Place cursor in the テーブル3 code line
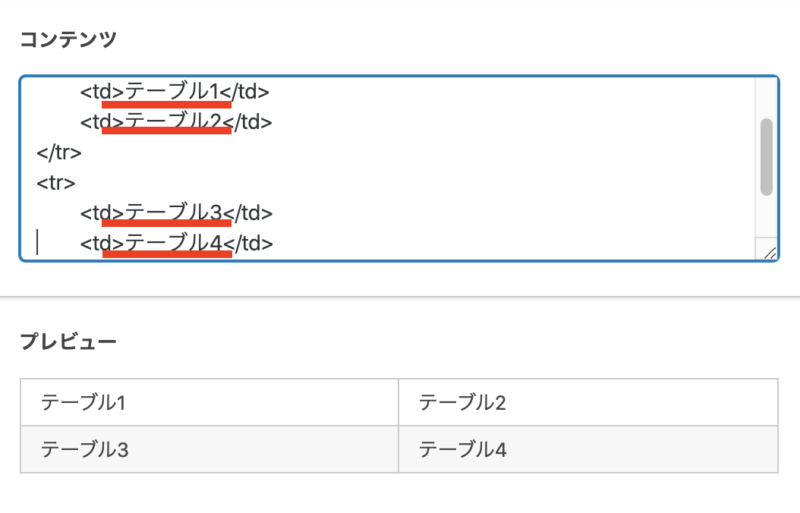 point(176,213)
